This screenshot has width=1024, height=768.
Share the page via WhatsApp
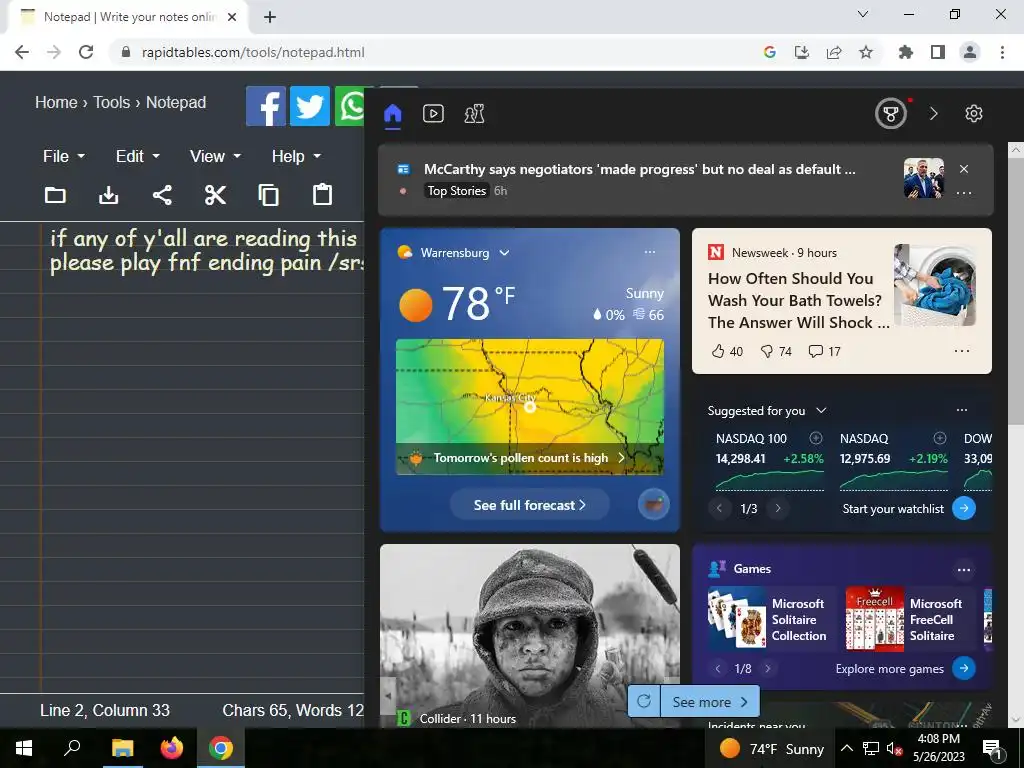pos(350,106)
